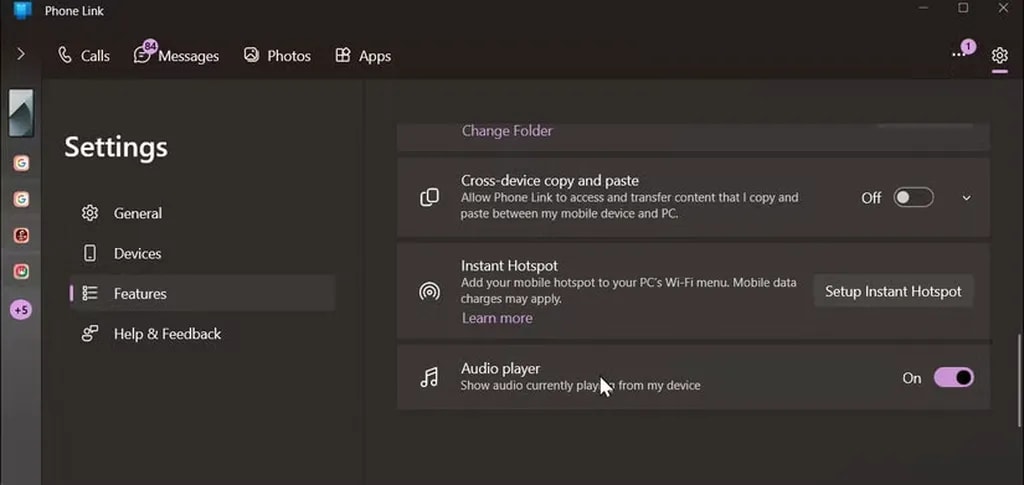
Task: Open the fourth red notification icon
Action: [x=21, y=271]
